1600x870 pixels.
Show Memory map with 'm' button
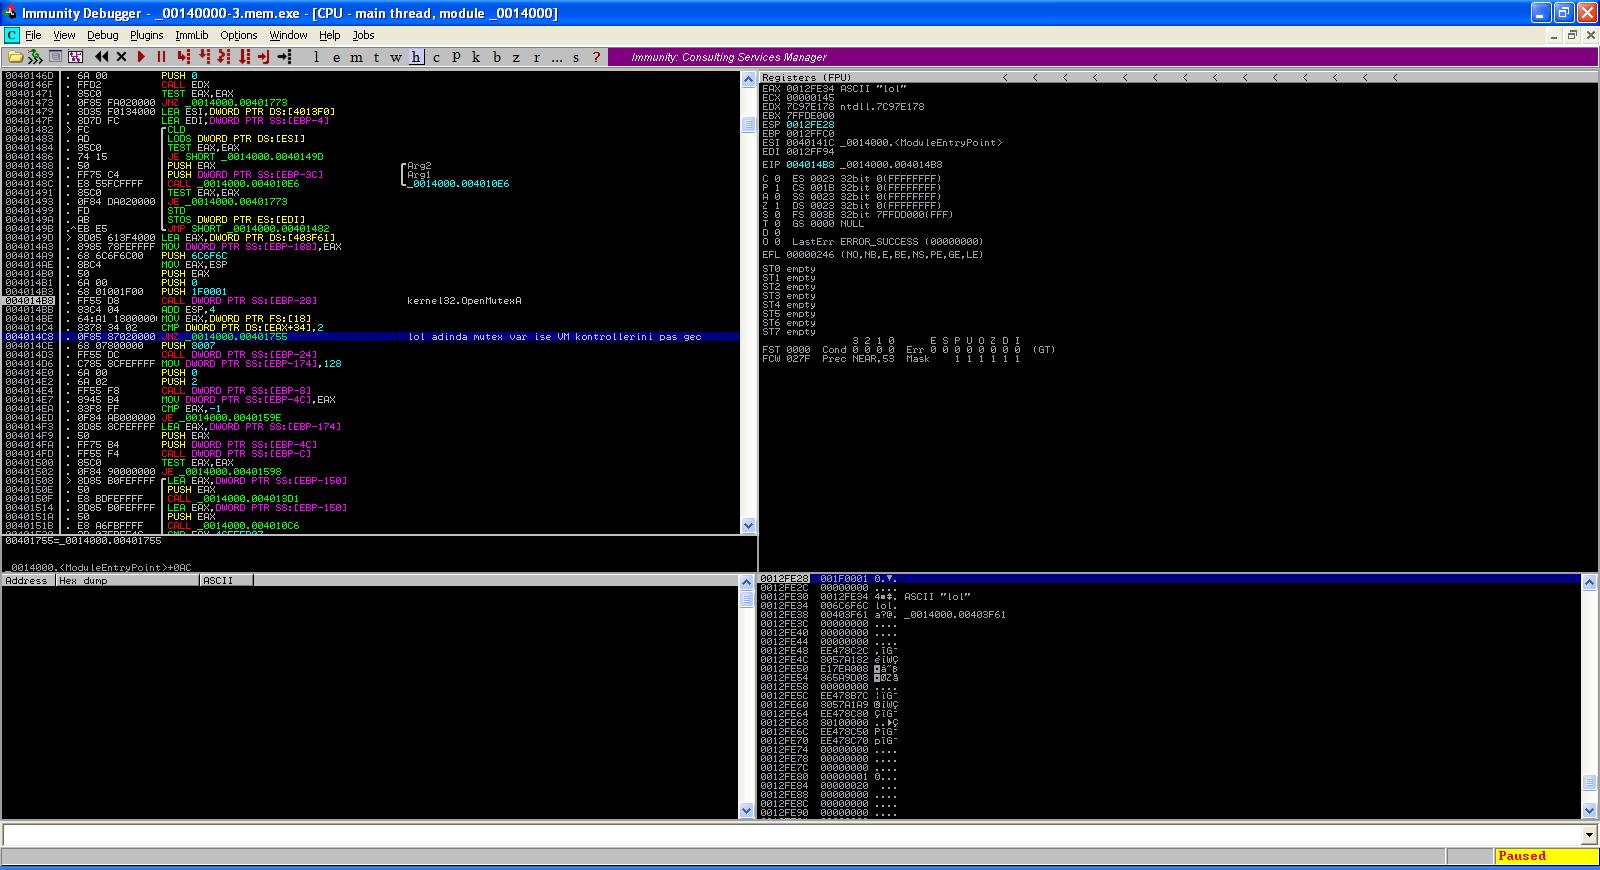coord(356,57)
